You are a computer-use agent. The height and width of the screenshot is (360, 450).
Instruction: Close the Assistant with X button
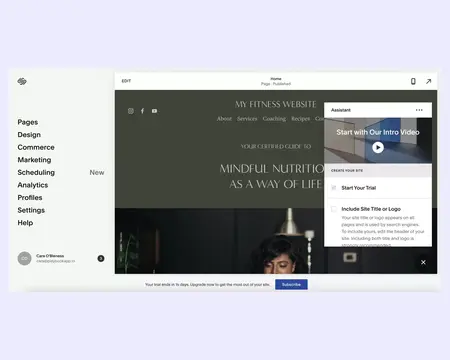tap(423, 262)
